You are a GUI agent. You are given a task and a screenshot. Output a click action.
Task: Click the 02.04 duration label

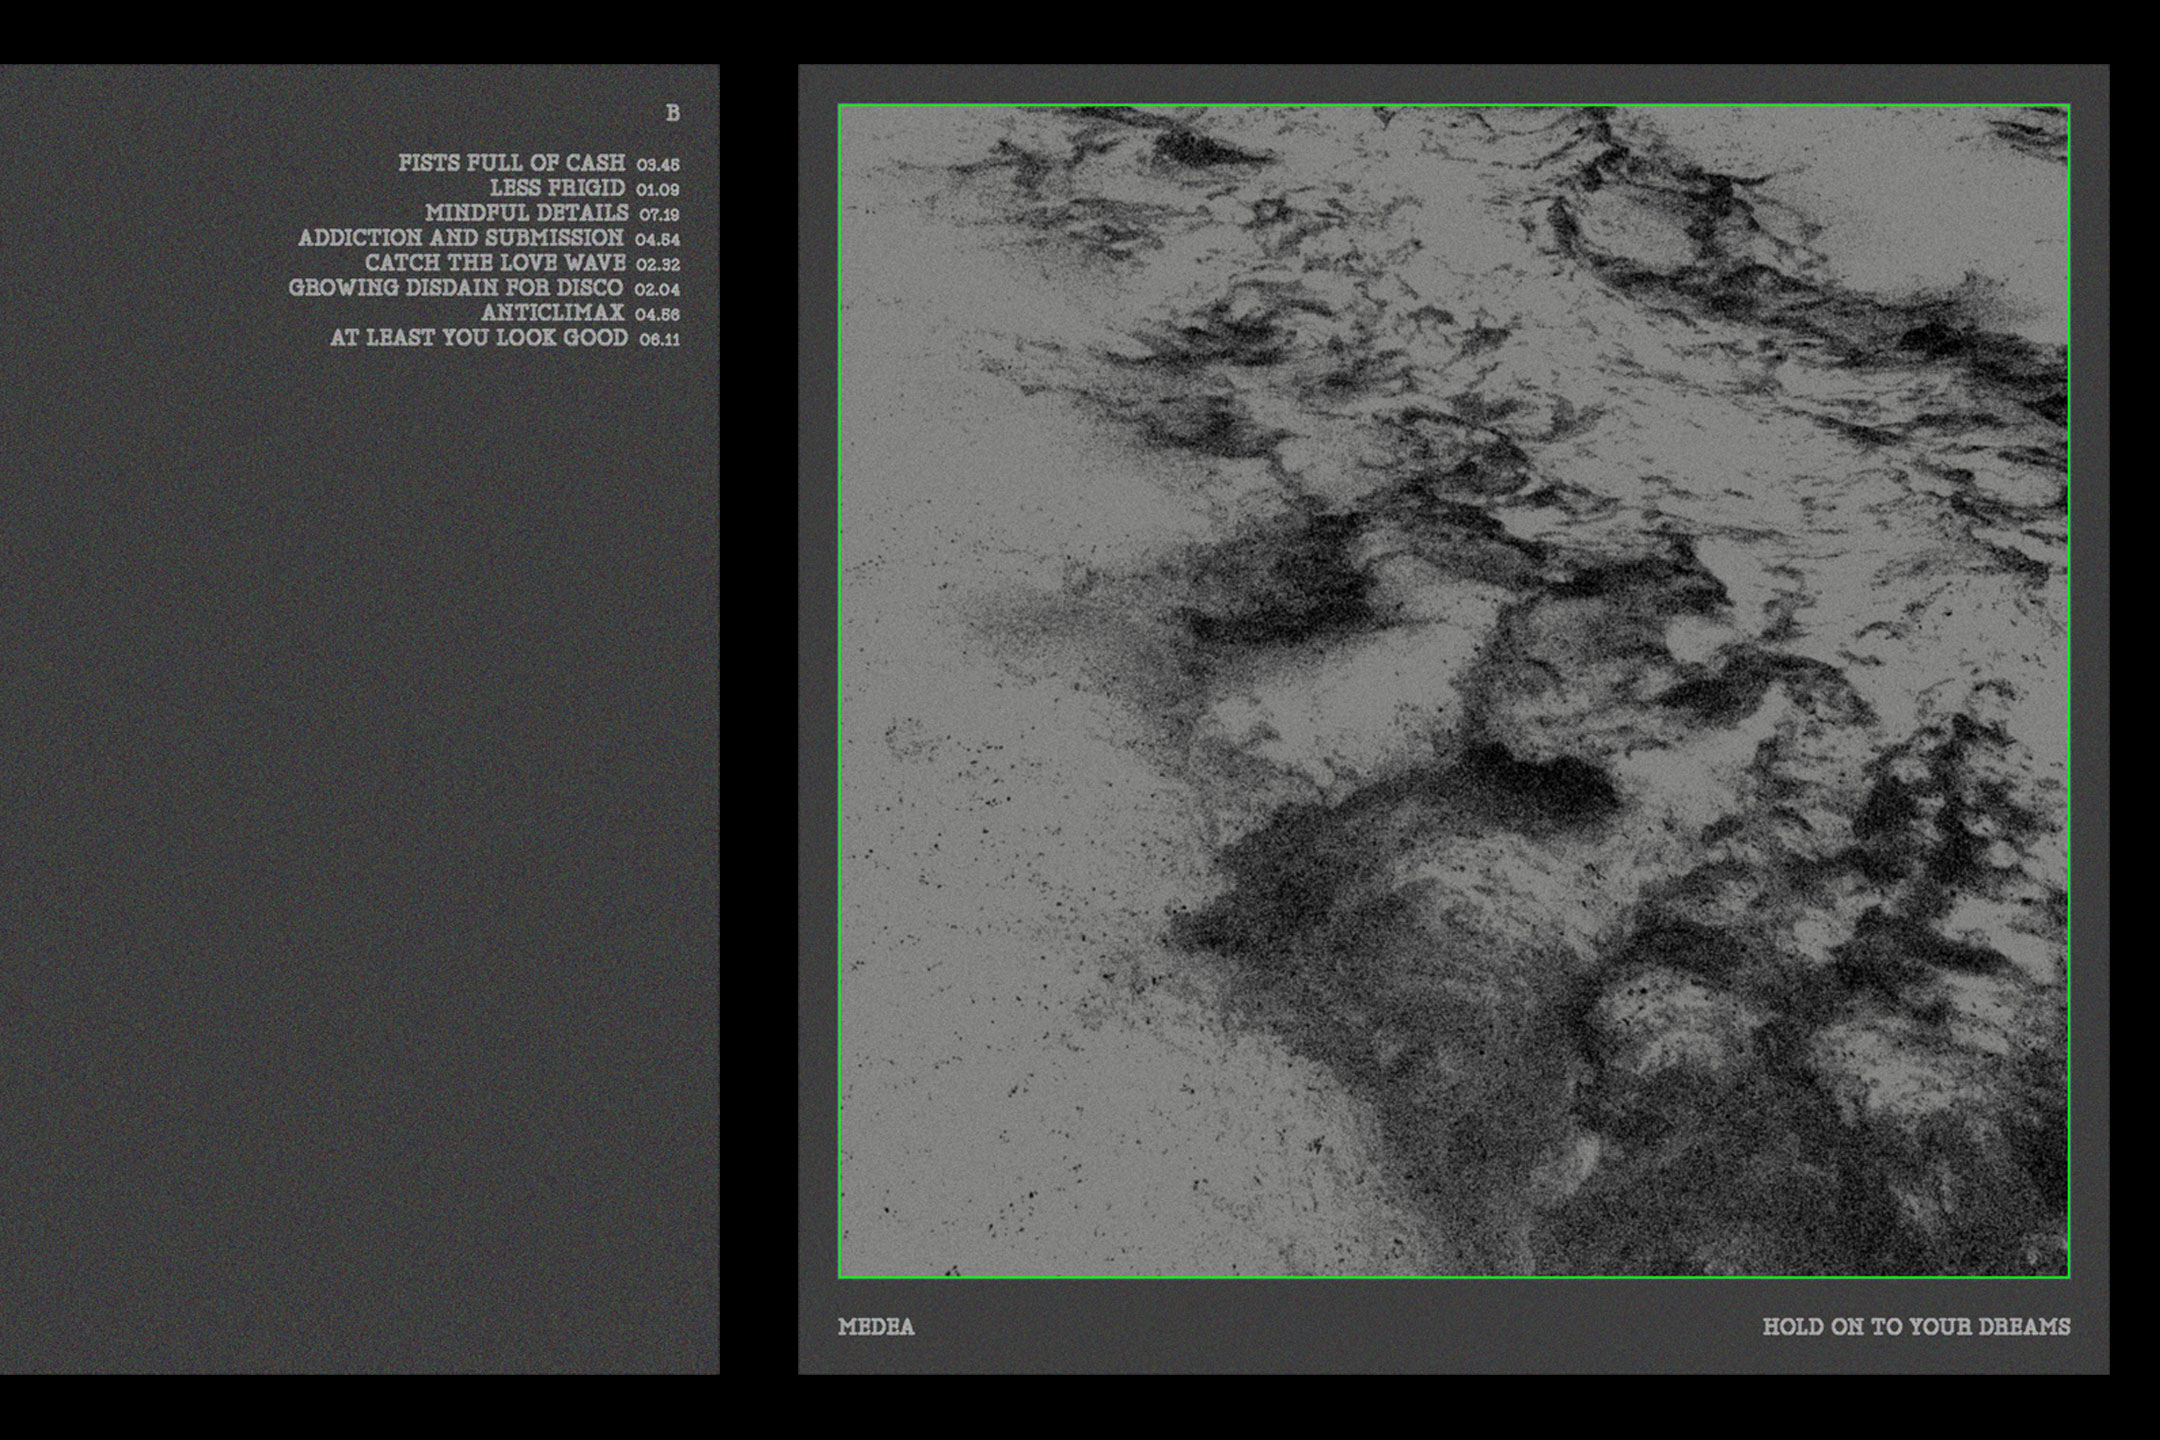pyautogui.click(x=657, y=290)
